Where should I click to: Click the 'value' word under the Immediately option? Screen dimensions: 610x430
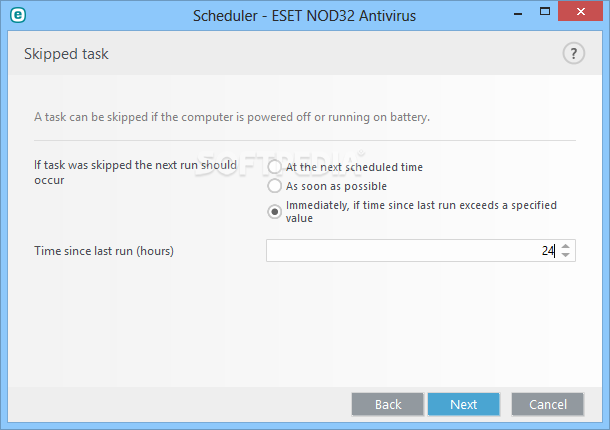[x=299, y=218]
